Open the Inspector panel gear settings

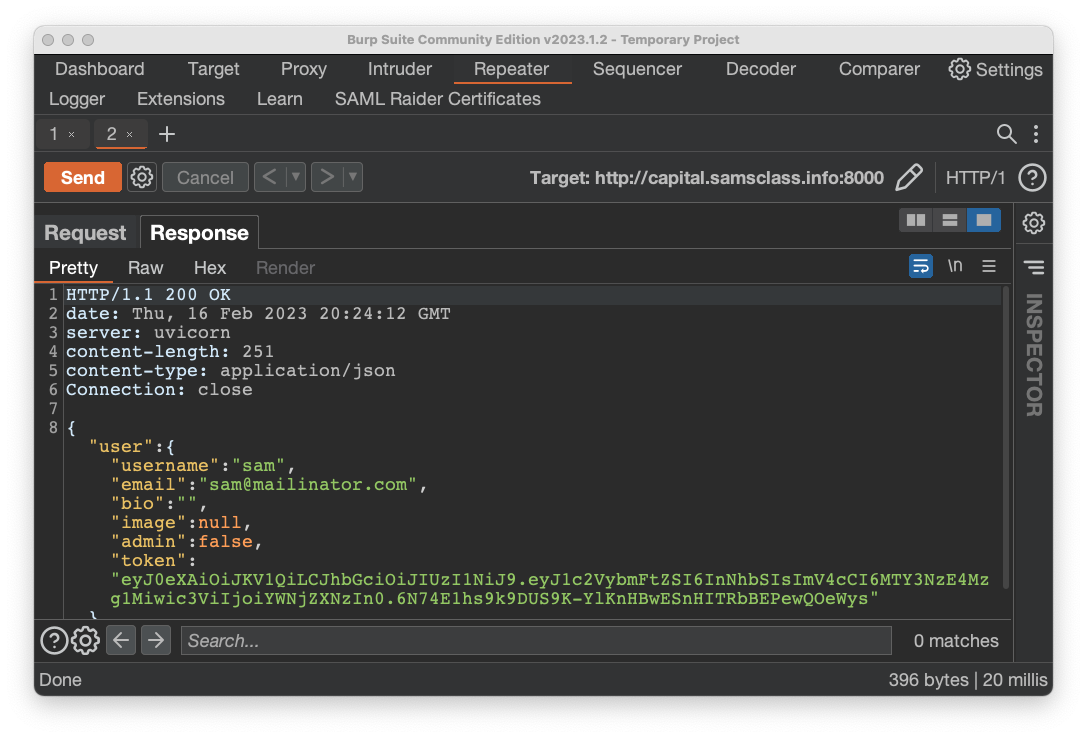tap(1033, 223)
